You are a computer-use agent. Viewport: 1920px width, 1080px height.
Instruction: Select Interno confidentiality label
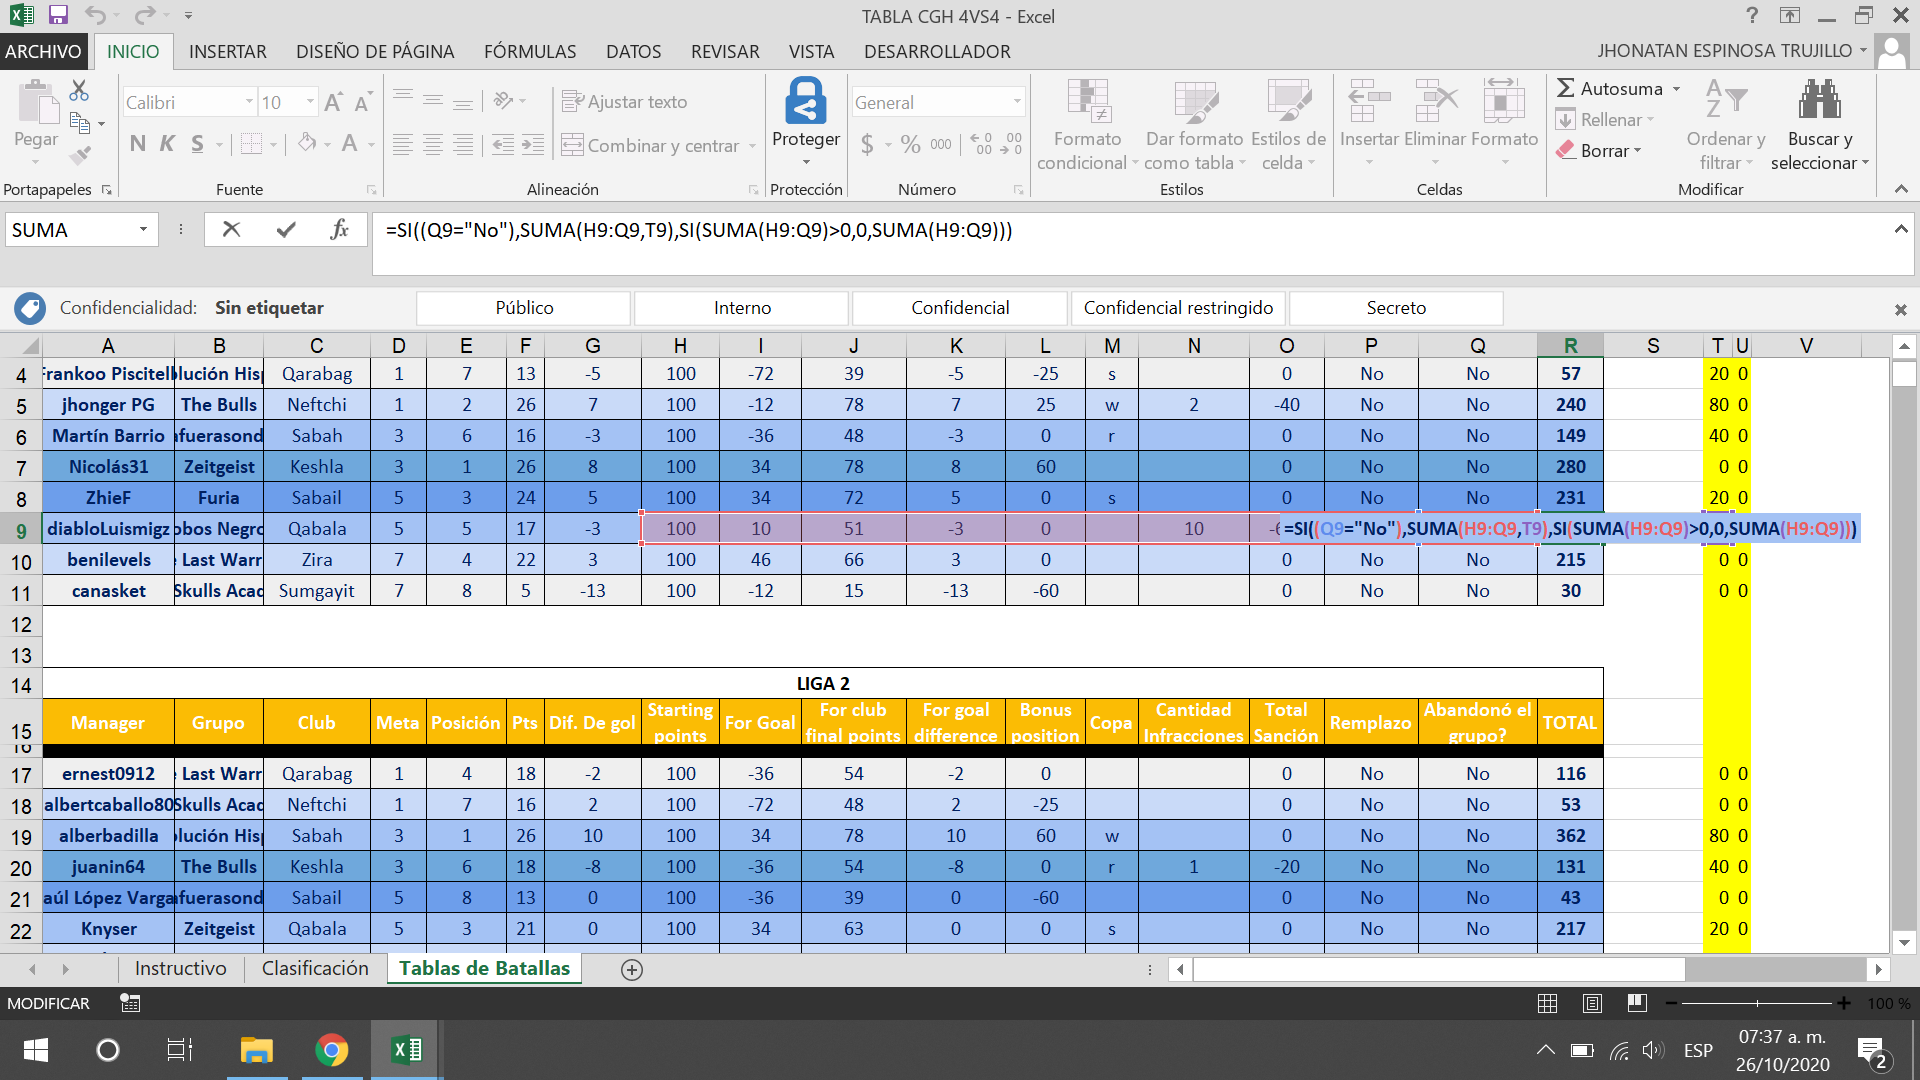point(742,308)
